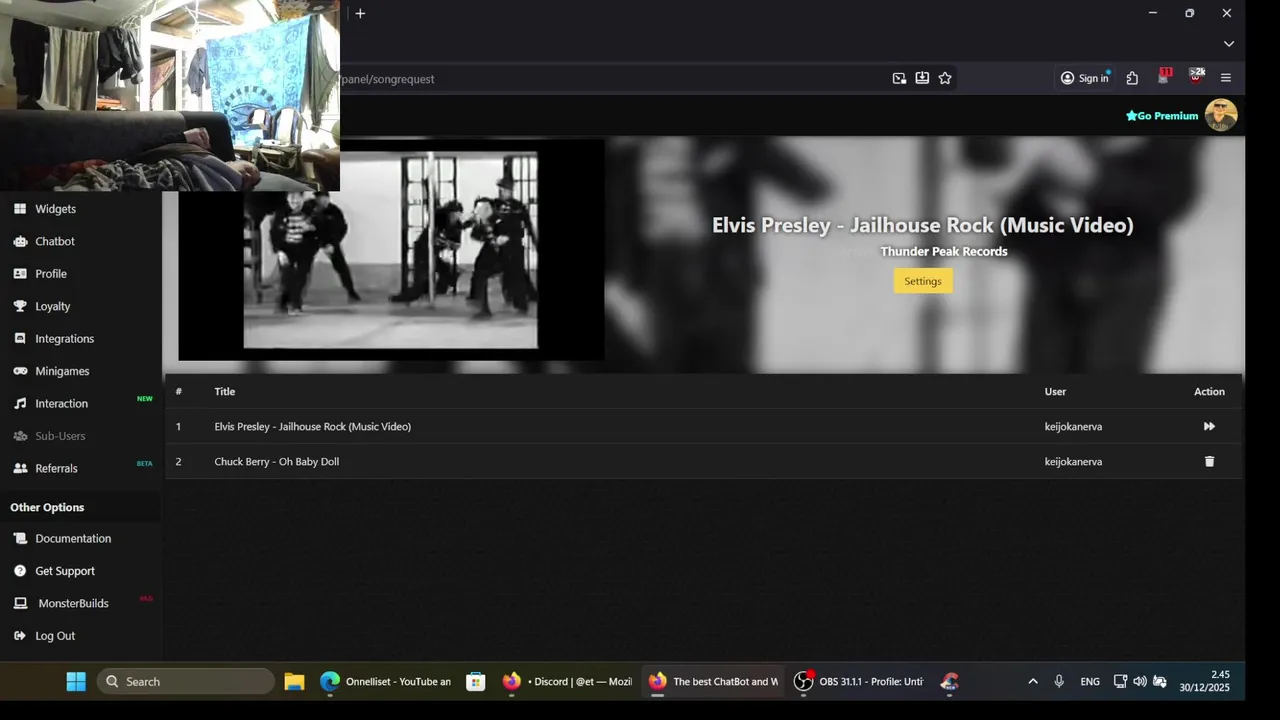Open the extension with red 11 badge
Viewport: 1280px width, 720px height.
click(1164, 77)
